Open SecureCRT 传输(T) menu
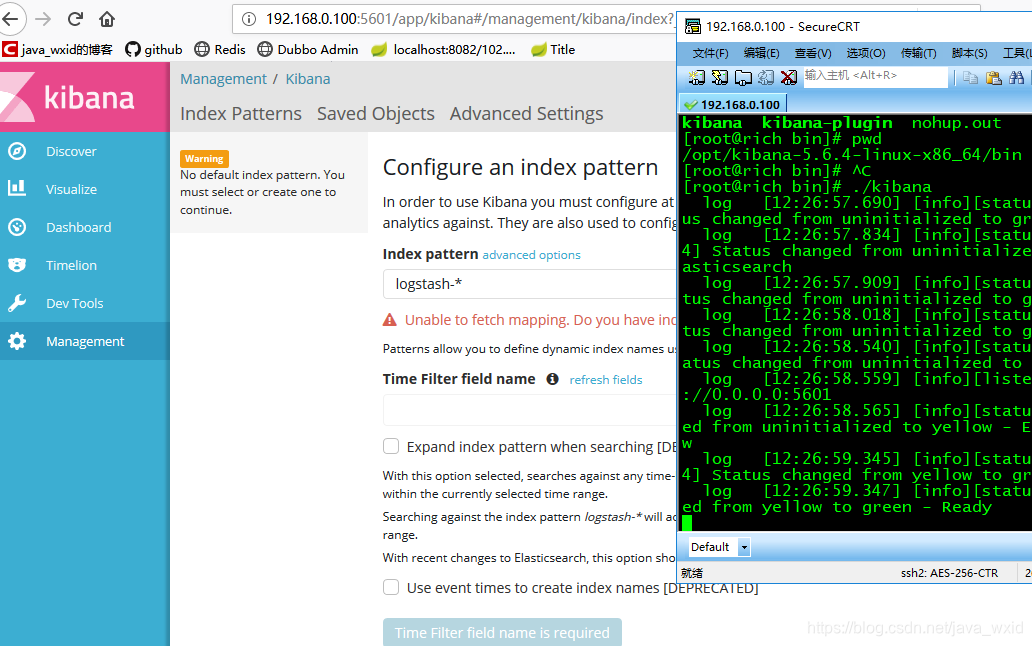The width and height of the screenshot is (1032, 646). coord(918,53)
